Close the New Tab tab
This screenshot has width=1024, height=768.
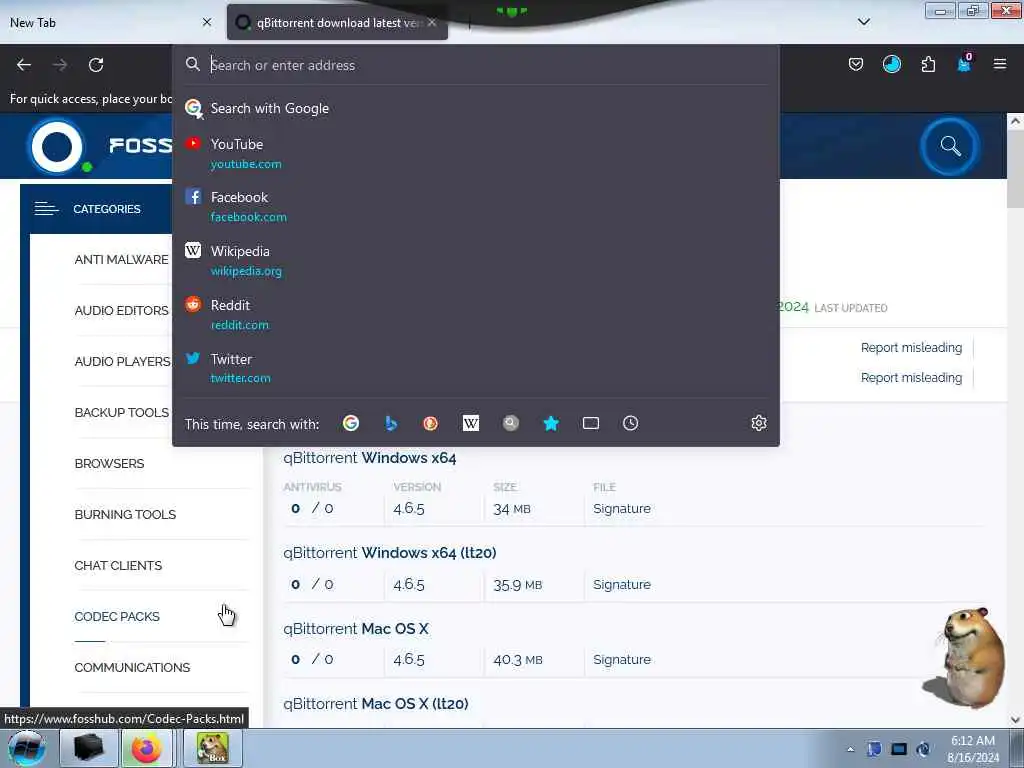(x=207, y=22)
